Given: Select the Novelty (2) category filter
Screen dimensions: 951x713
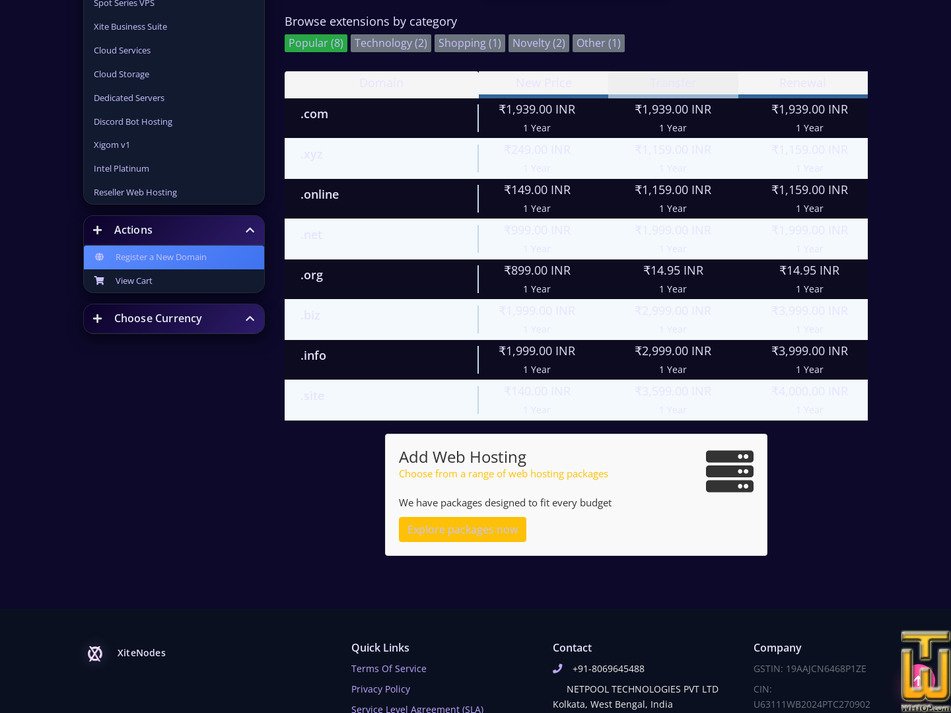Looking at the screenshot, I should (539, 43).
